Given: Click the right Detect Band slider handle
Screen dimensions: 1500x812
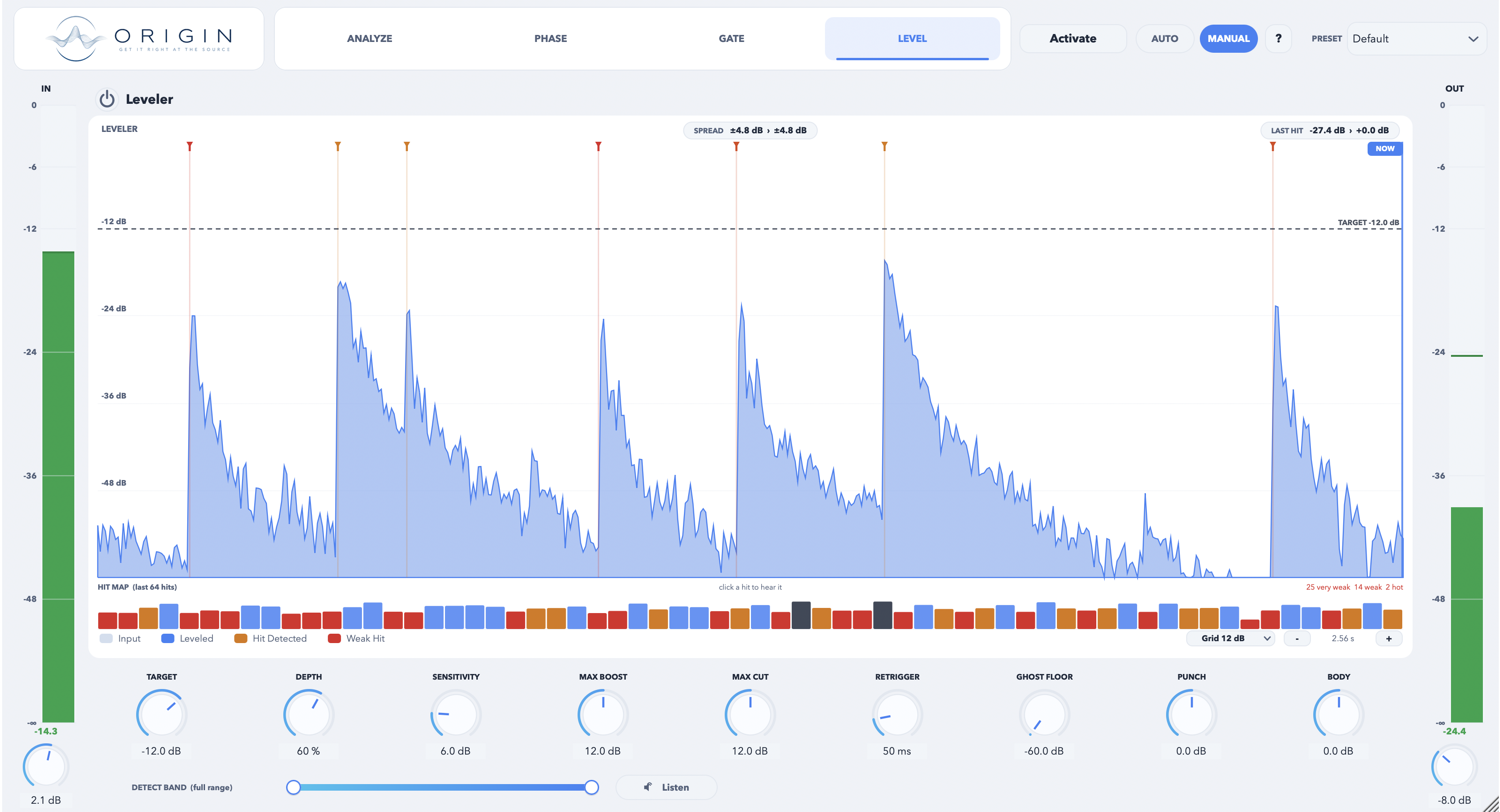Looking at the screenshot, I should pos(591,787).
